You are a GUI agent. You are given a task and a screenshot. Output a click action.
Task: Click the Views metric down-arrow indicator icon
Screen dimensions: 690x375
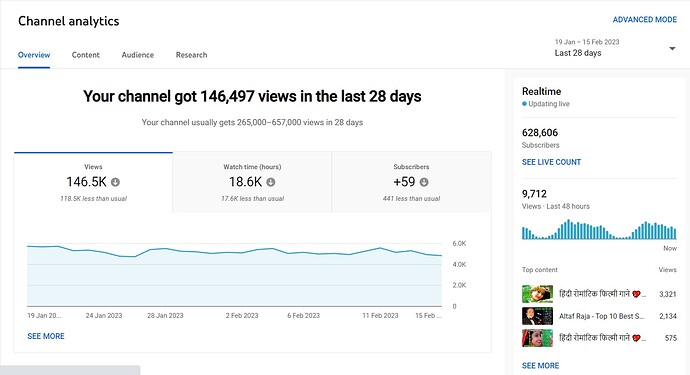coord(115,182)
